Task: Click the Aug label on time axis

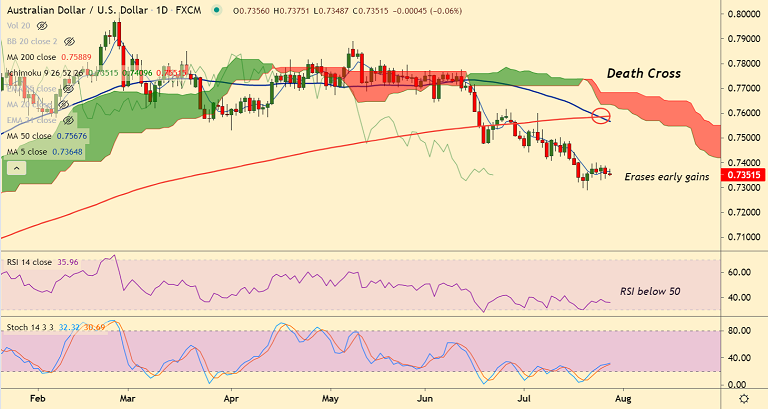Action: pos(623,398)
